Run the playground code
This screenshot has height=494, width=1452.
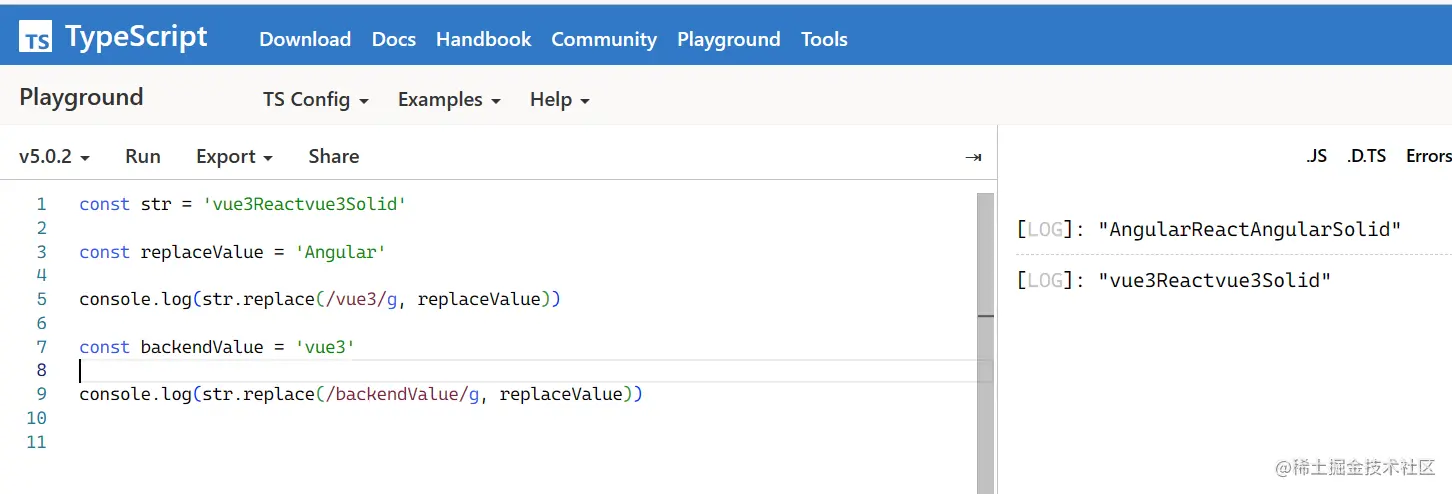143,157
